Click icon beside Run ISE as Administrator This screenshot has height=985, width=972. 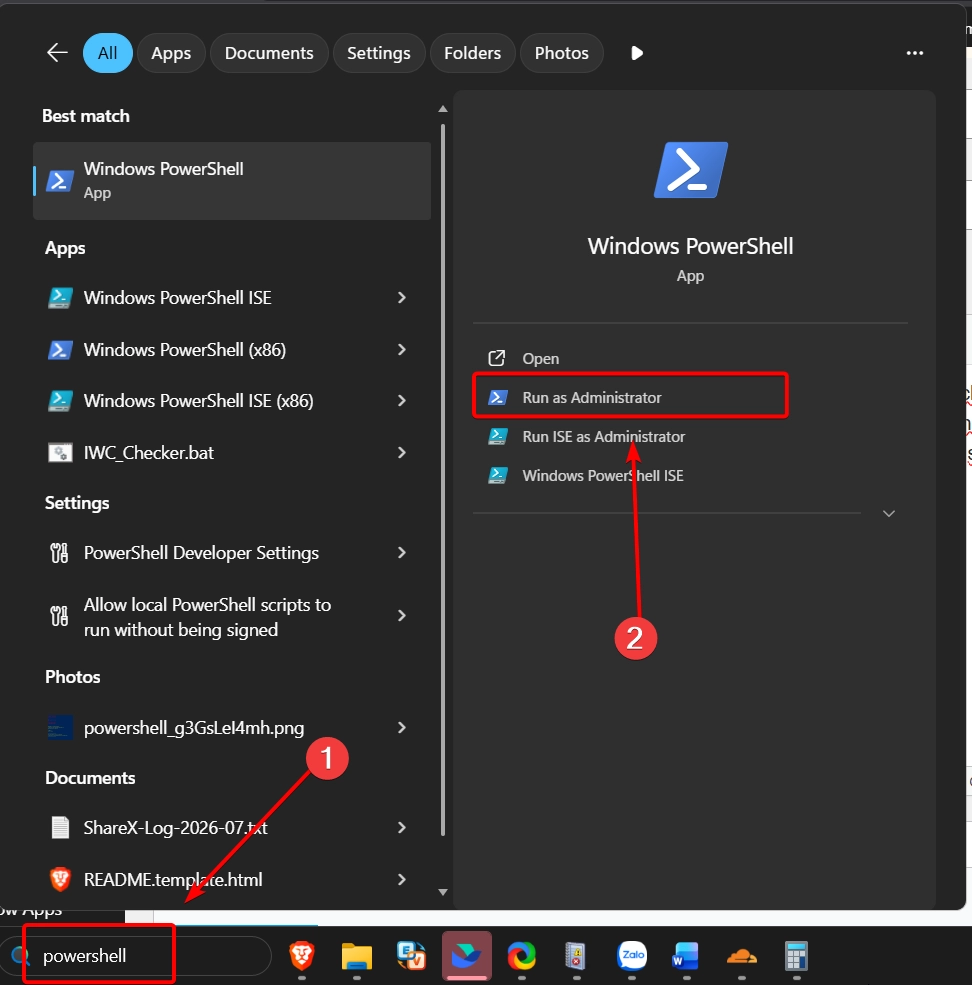click(x=498, y=436)
